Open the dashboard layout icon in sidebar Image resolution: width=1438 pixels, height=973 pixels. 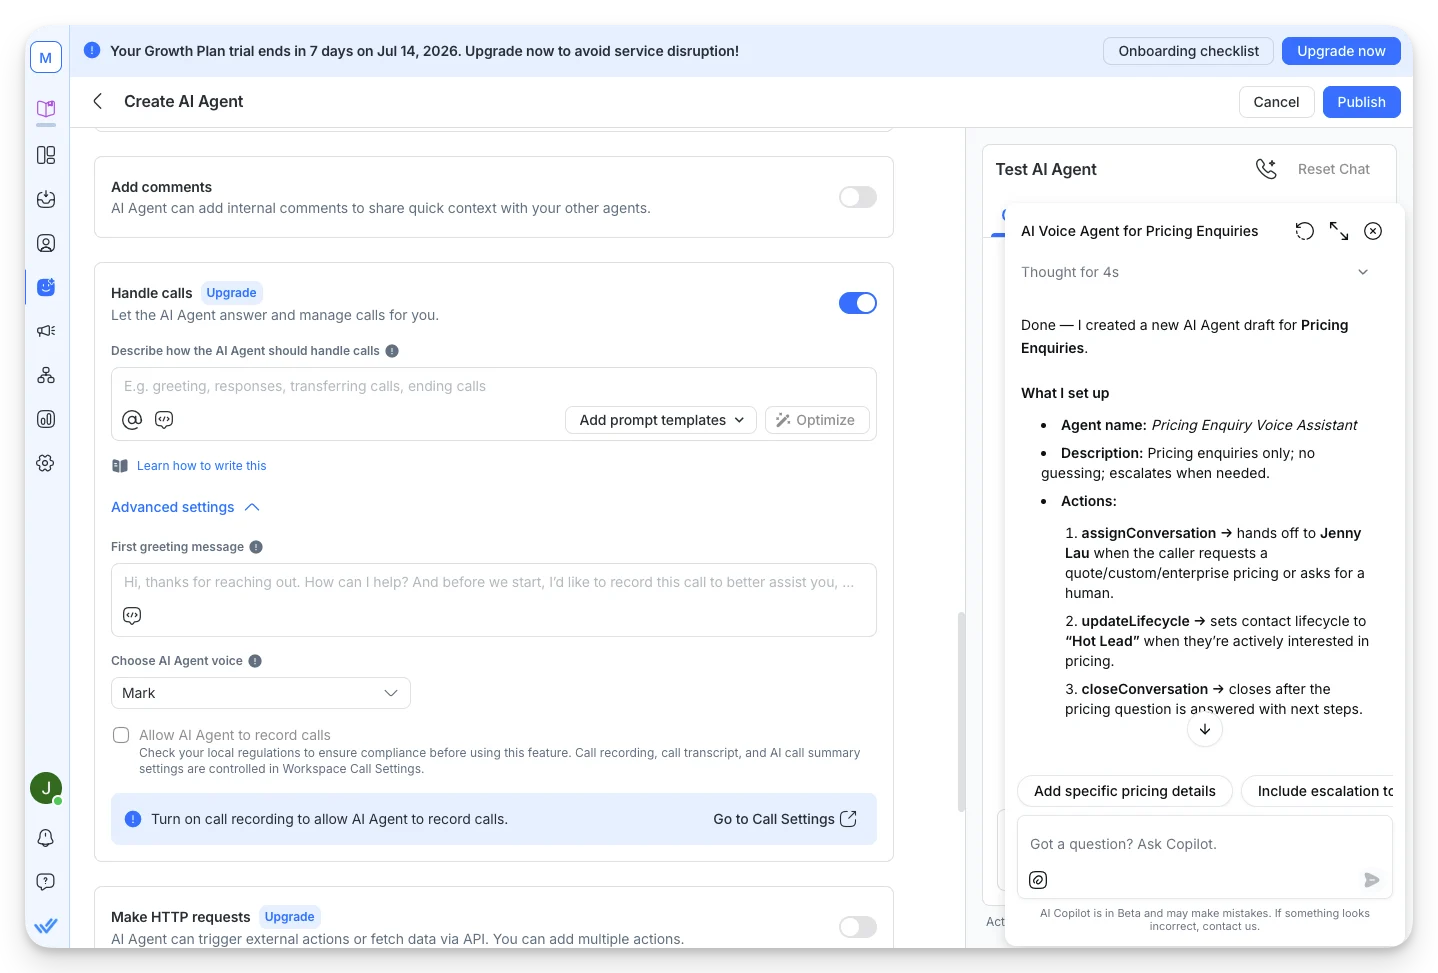point(46,155)
